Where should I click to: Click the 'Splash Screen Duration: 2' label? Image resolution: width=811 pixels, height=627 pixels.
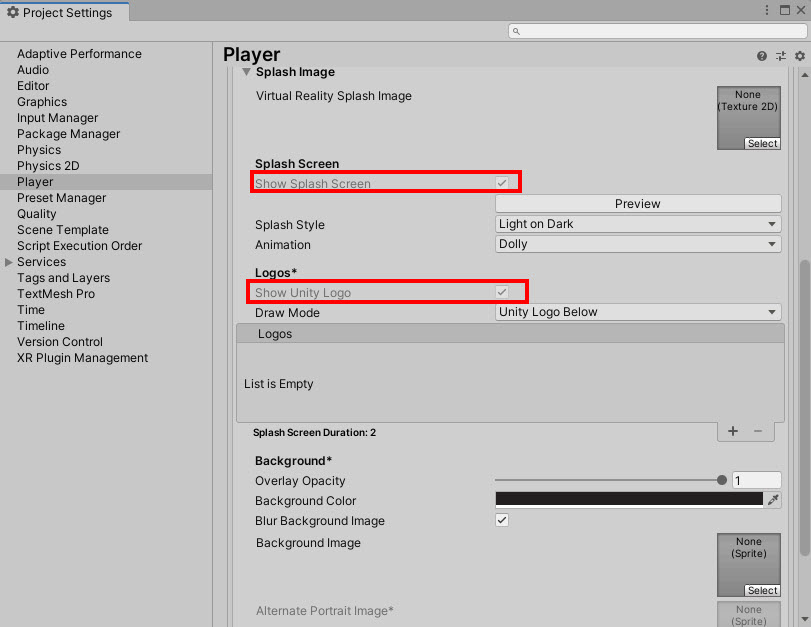coord(314,432)
